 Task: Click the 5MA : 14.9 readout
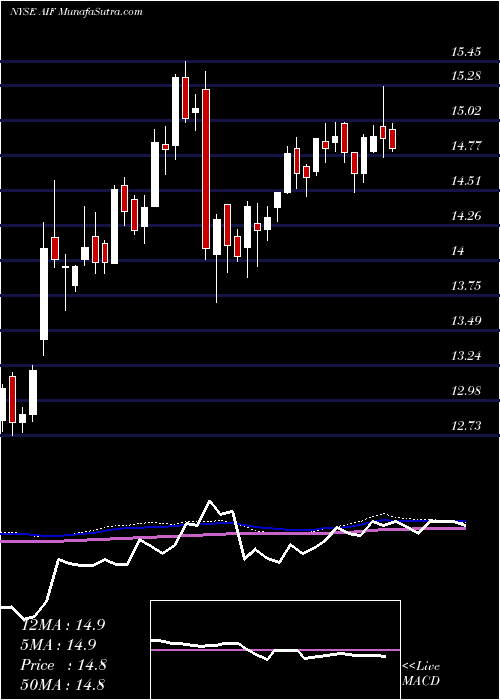(59, 645)
